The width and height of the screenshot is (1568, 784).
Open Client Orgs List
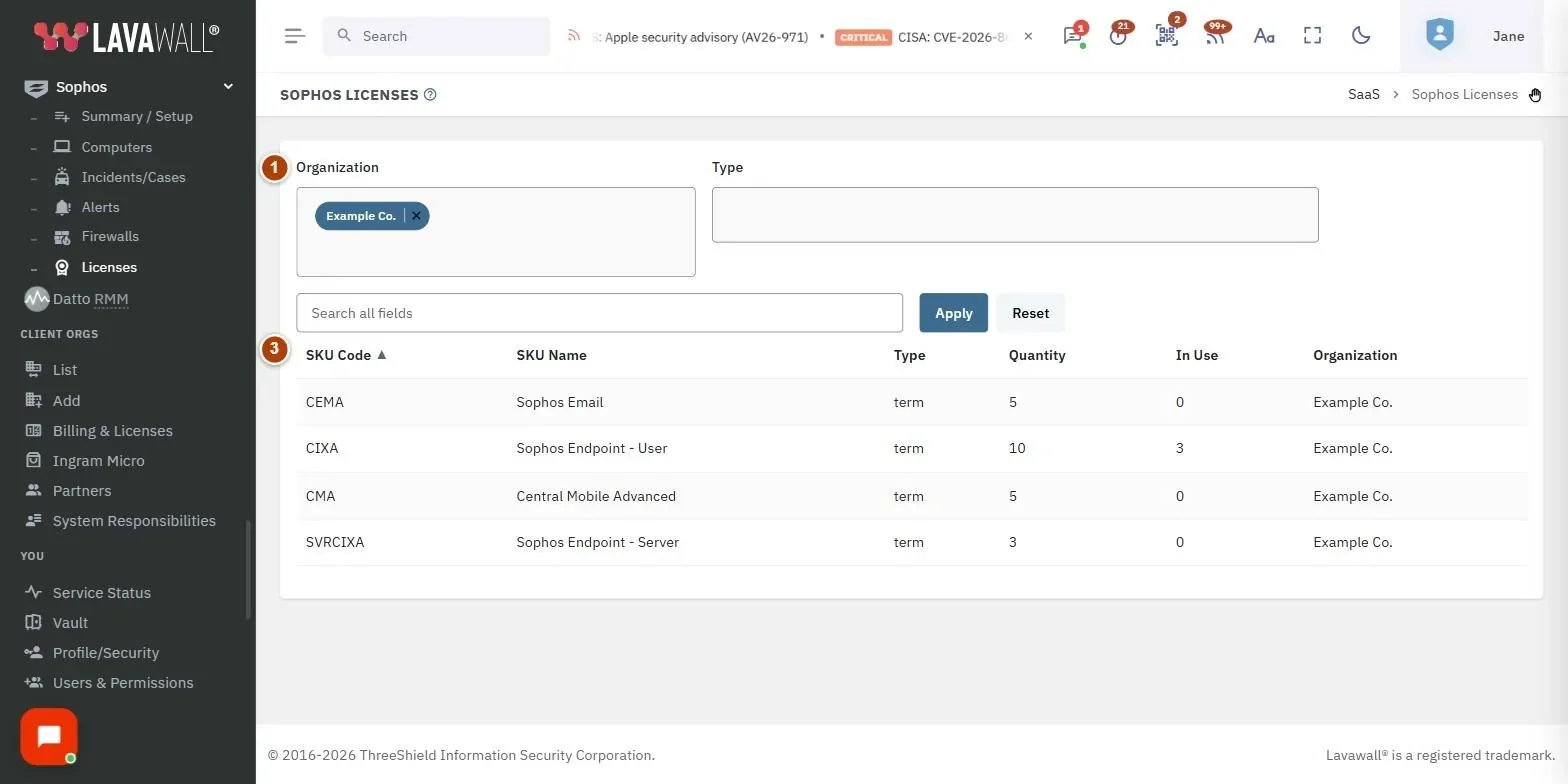pyautogui.click(x=65, y=370)
